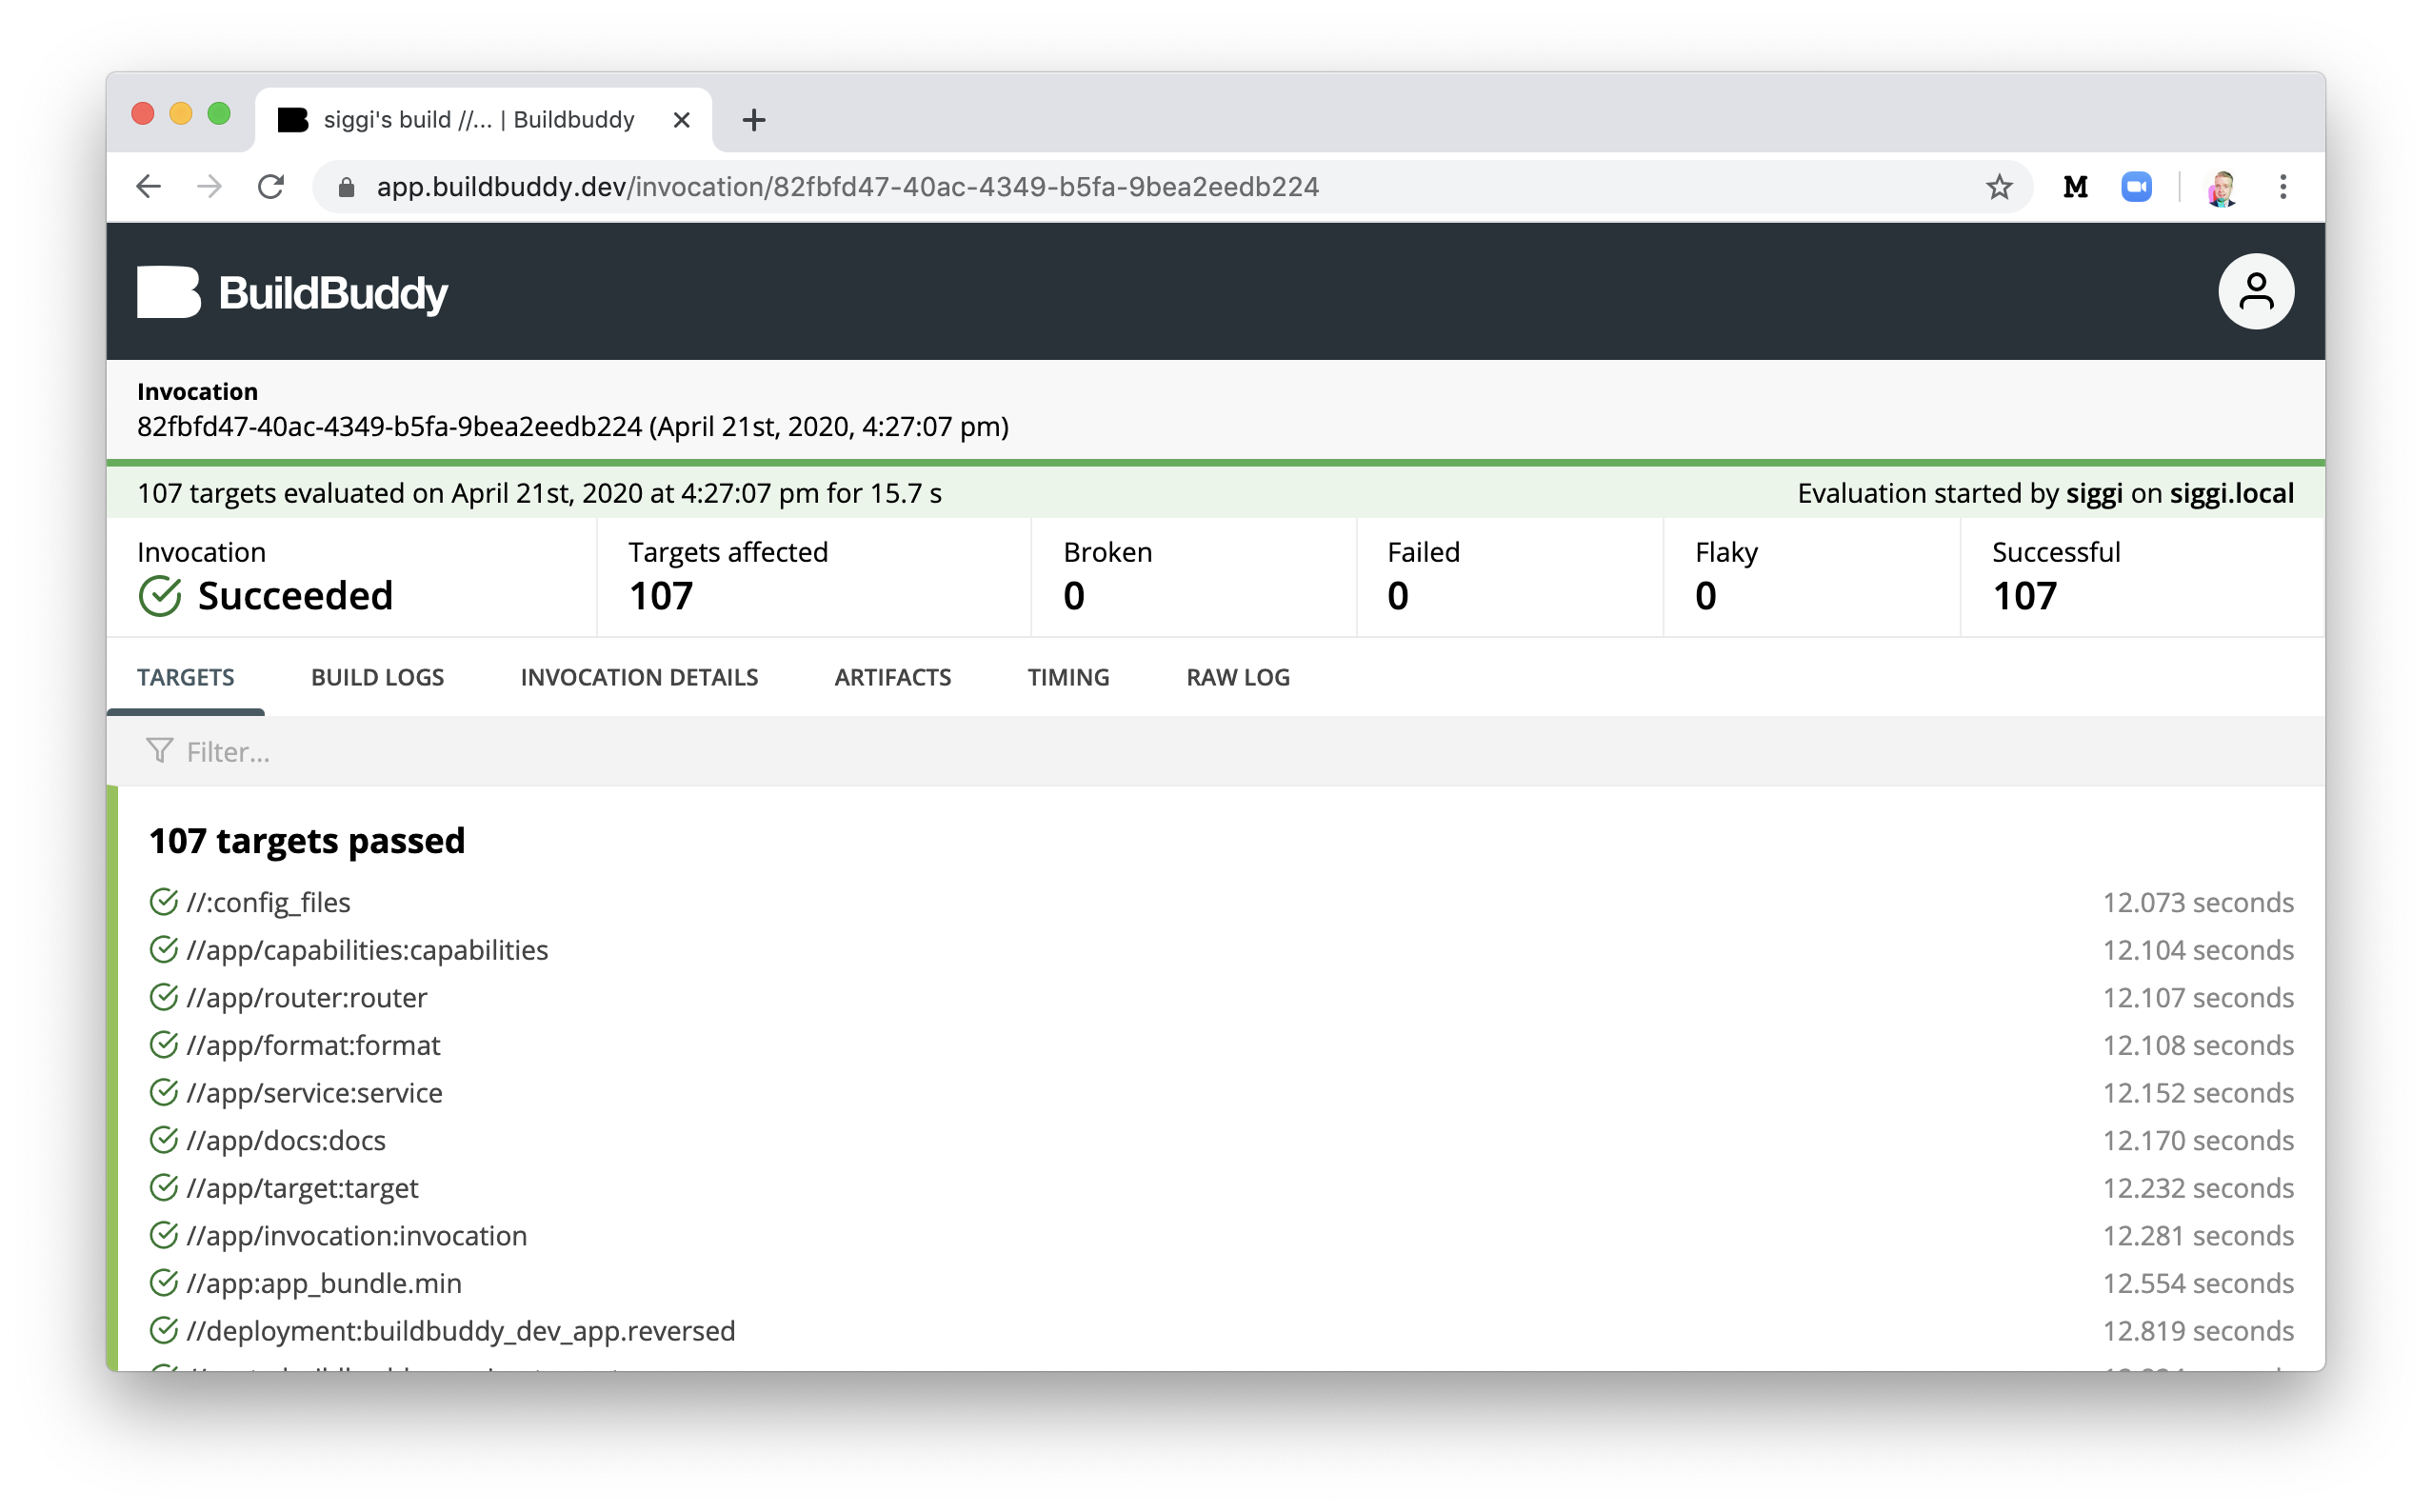Click the browser address bar URL
Screen dimensions: 2432x1512
[x=848, y=187]
